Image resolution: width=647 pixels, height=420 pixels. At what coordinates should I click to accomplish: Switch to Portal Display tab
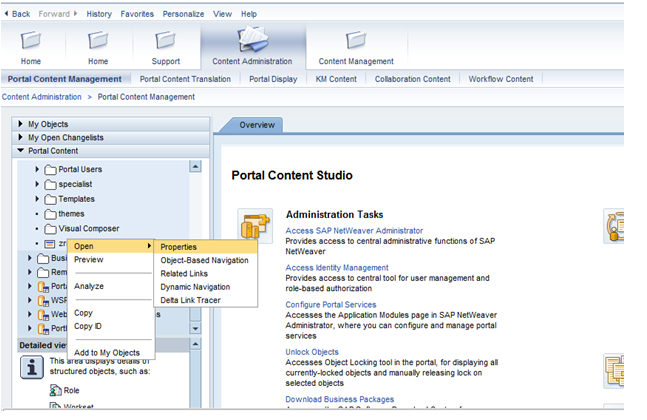[273, 79]
